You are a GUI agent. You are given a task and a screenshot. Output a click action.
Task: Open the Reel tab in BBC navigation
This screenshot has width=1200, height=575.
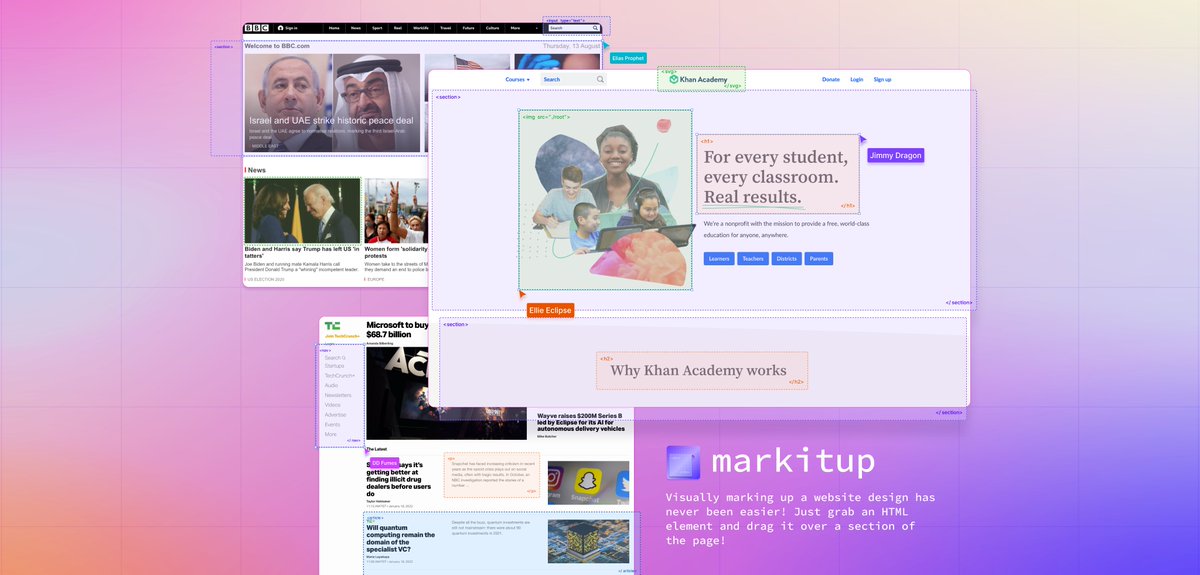point(398,28)
